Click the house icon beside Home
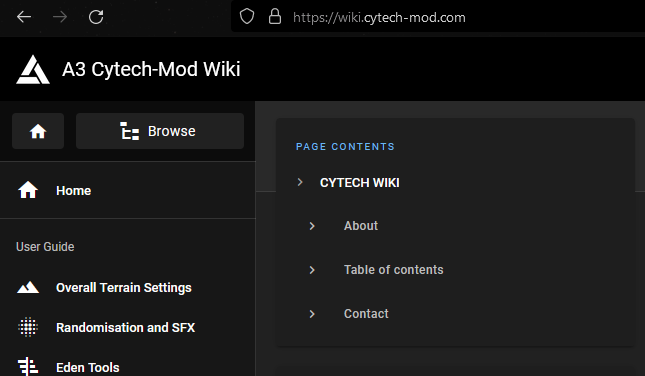645x376 pixels. [x=28, y=190]
